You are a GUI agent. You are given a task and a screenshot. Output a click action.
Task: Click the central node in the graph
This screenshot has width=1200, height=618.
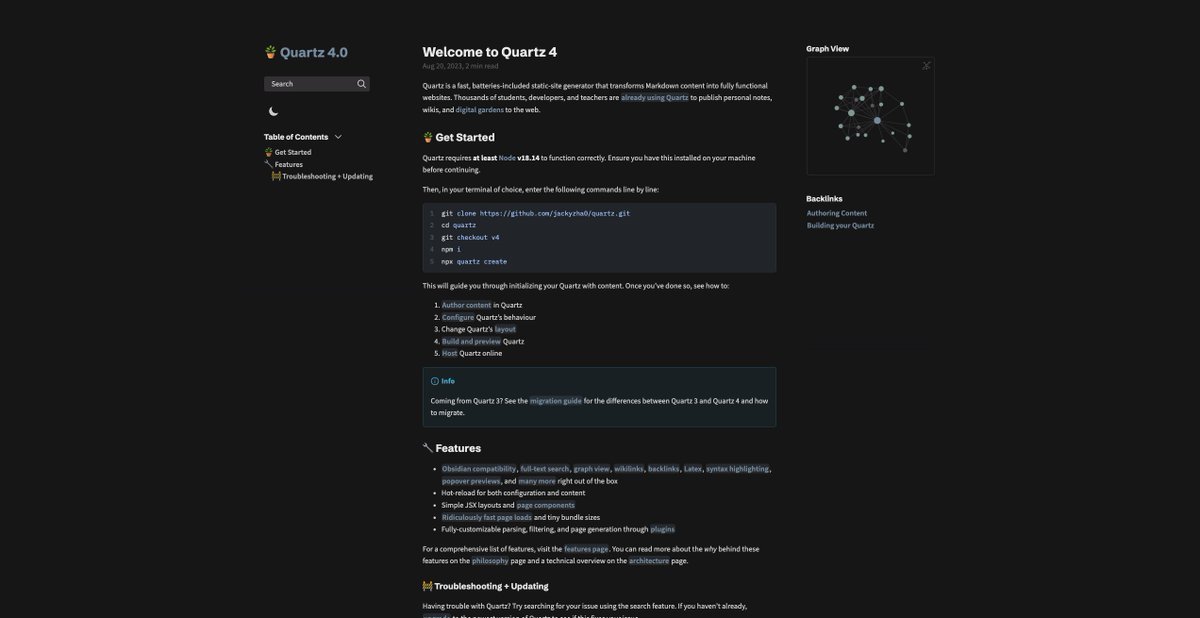[877, 120]
